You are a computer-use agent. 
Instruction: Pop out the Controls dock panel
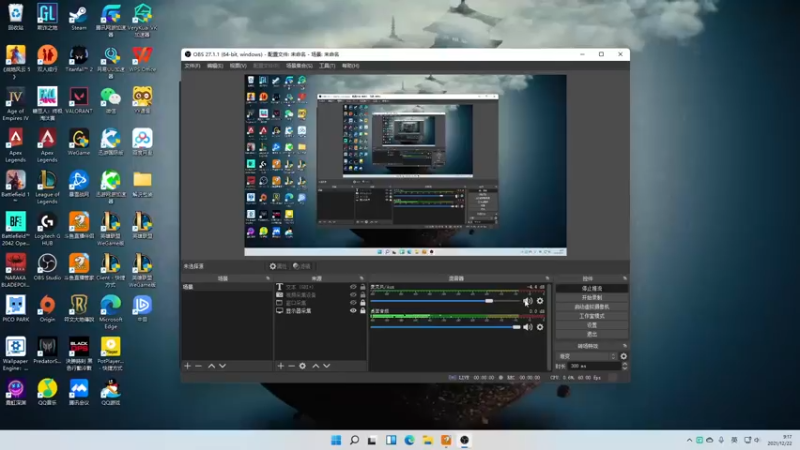625,279
